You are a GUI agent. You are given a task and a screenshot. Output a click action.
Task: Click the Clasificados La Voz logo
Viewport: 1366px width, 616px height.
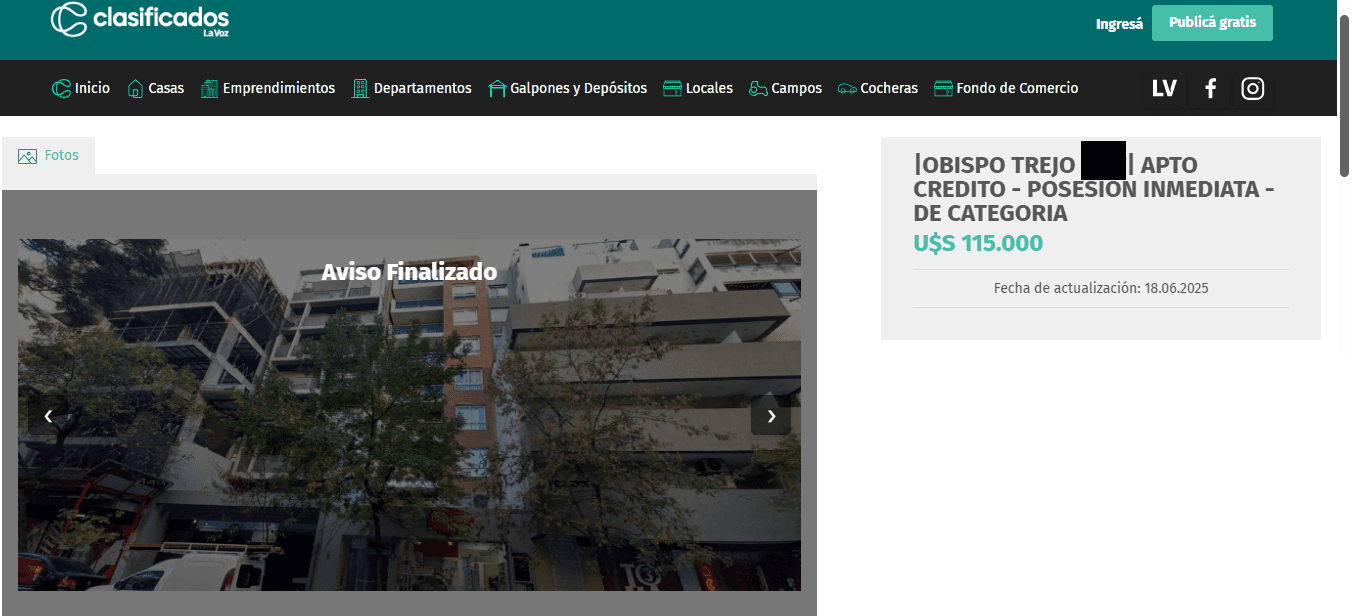tap(139, 20)
